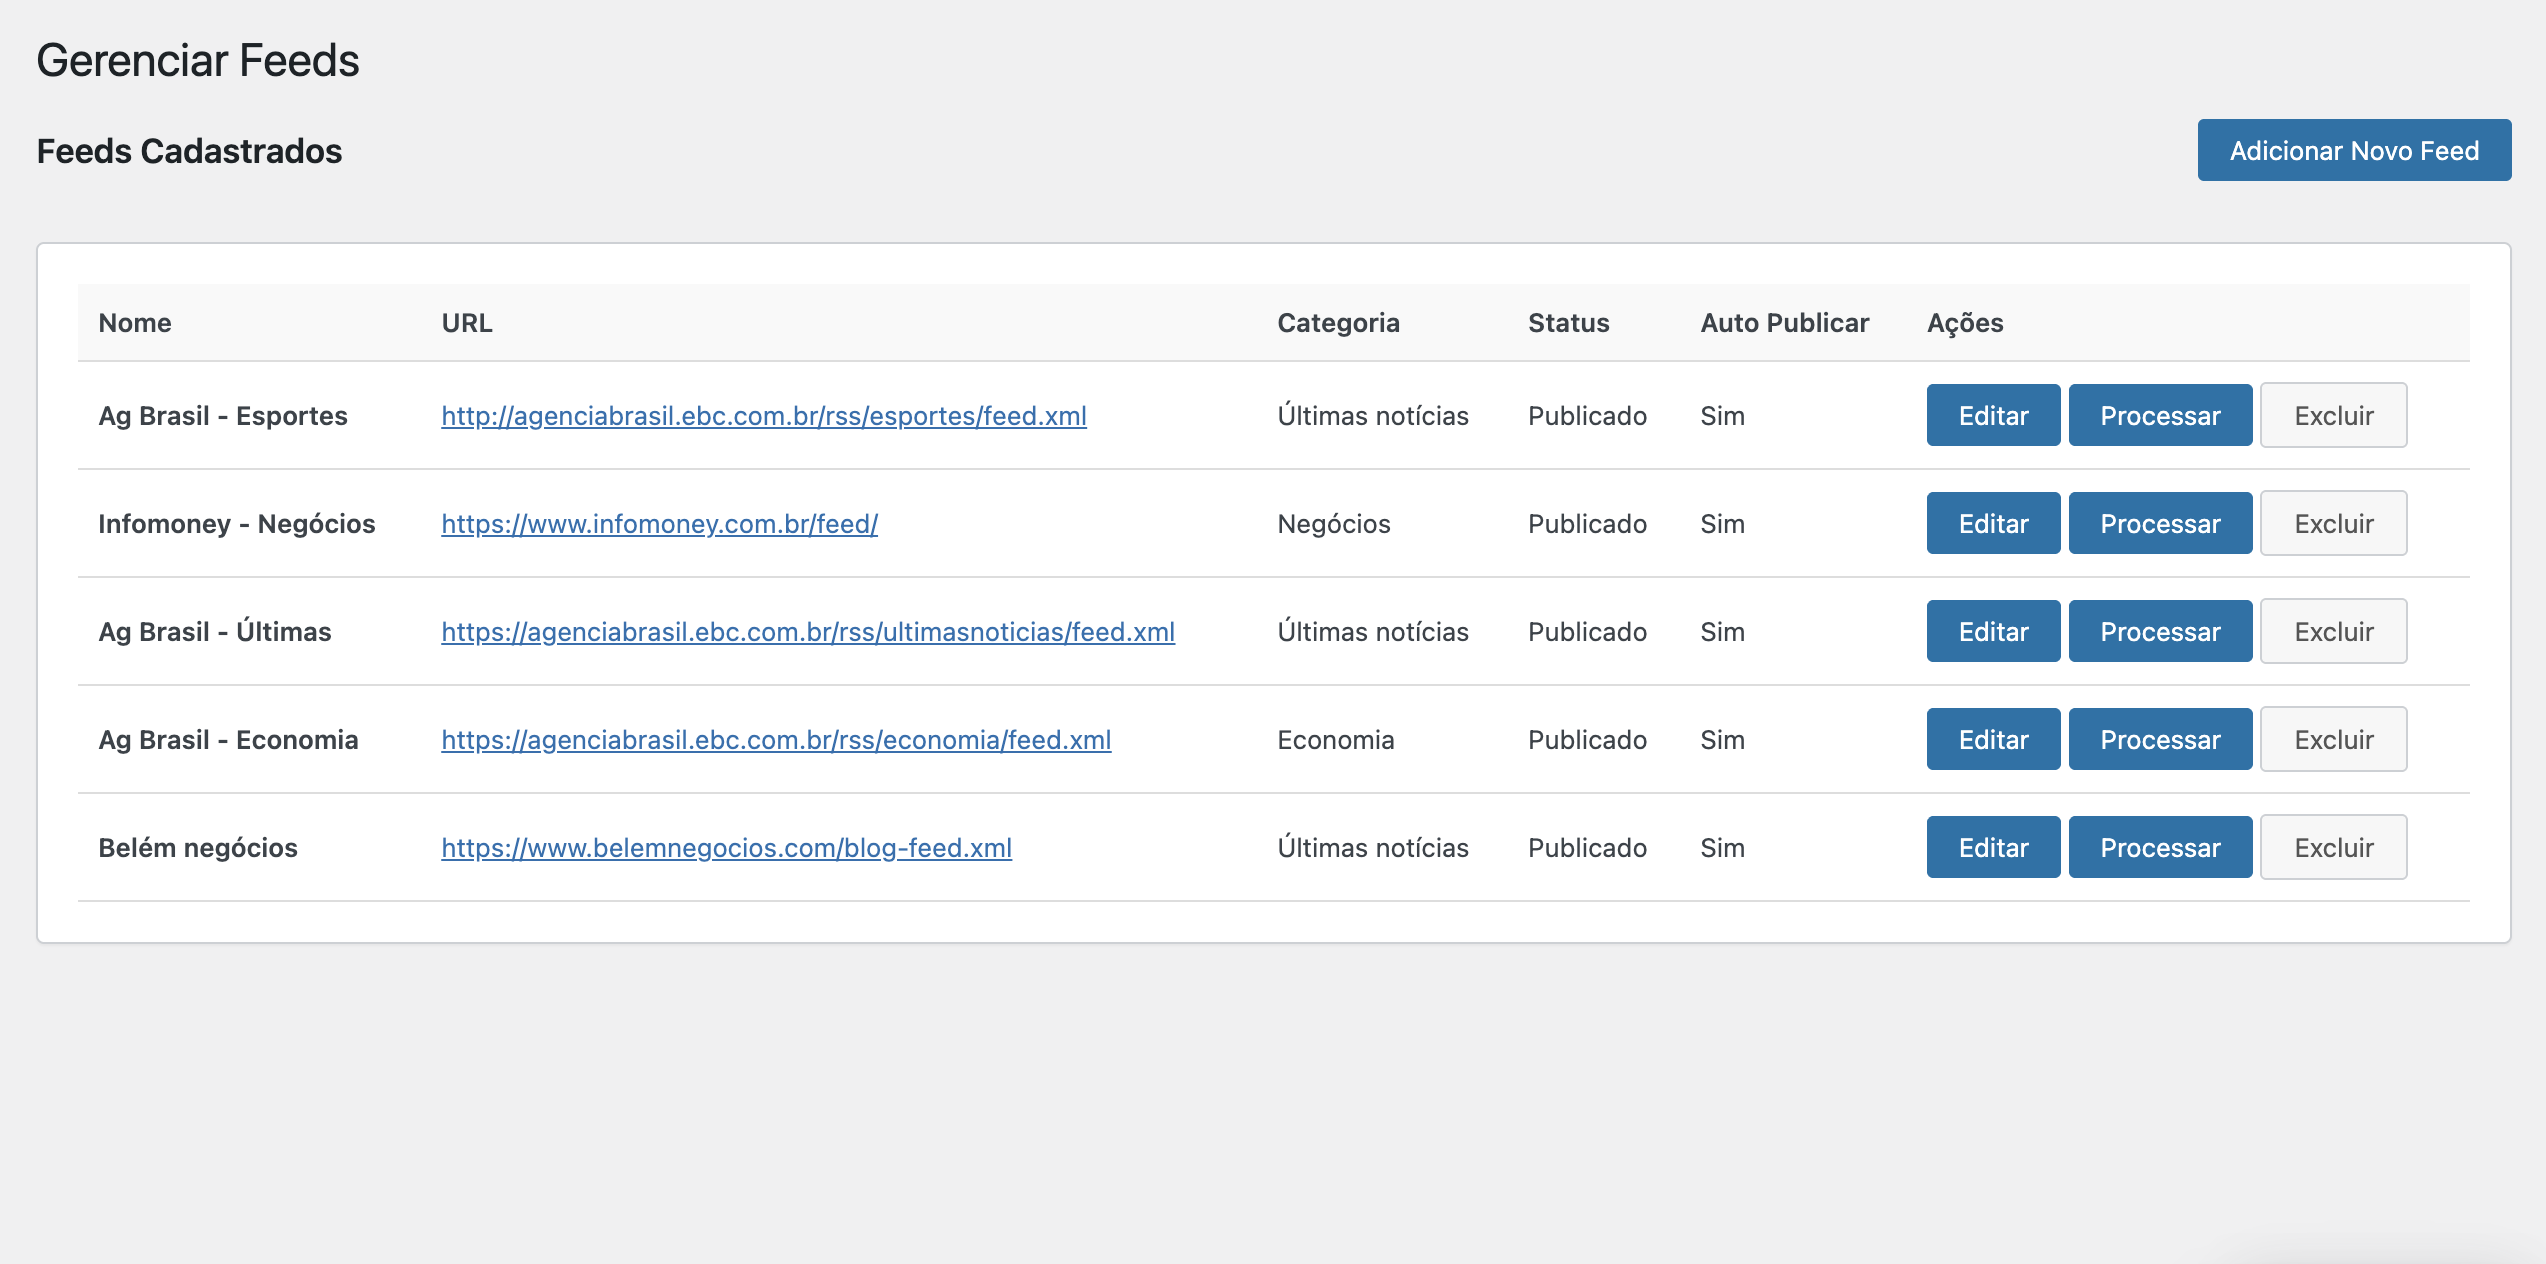Screen dimensions: 2546x1264
Task: Delete the Infomoney - Negócios feed
Action: coord(2333,523)
